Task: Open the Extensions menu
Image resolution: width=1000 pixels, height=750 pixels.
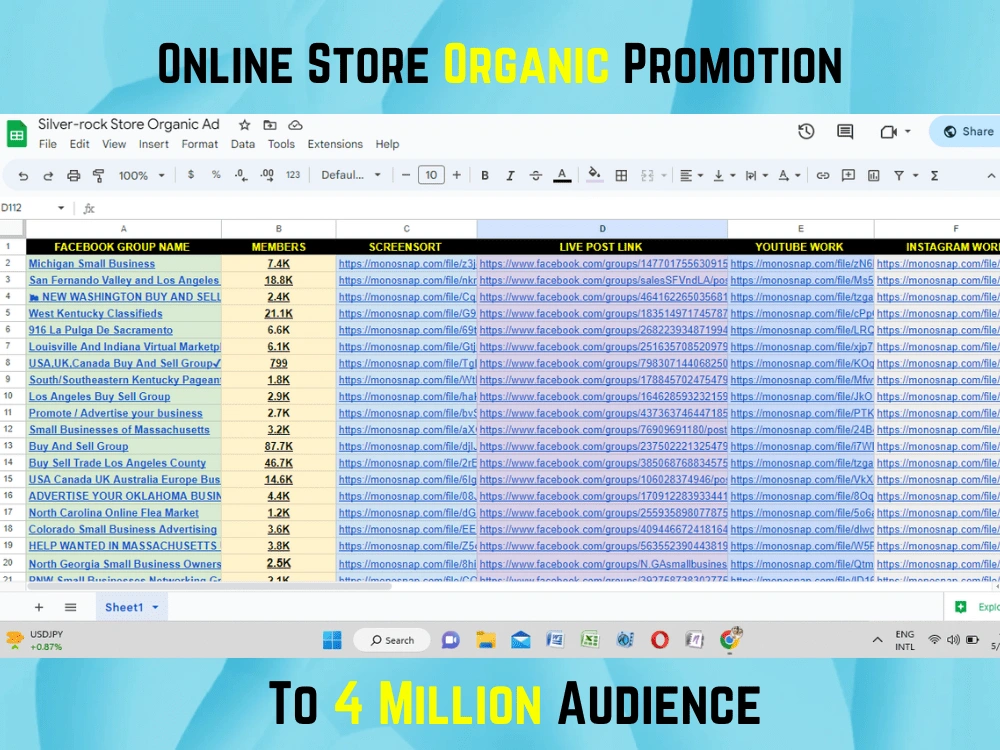Action: pyautogui.click(x=335, y=144)
